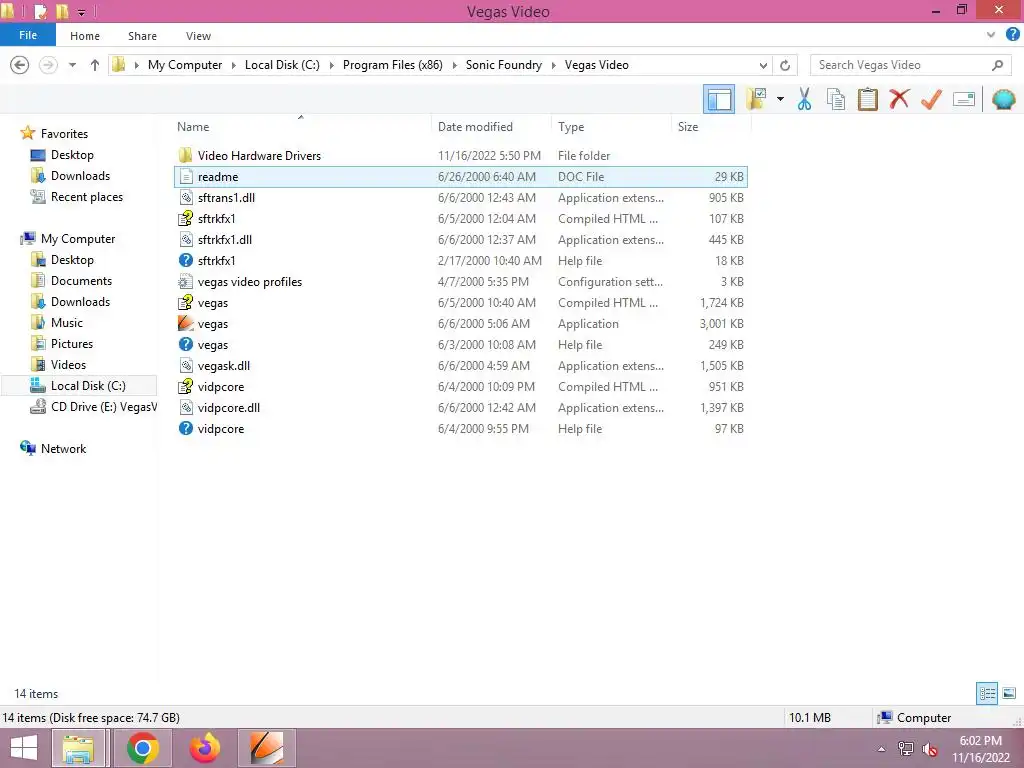Click the search magnifier icon

click(997, 65)
